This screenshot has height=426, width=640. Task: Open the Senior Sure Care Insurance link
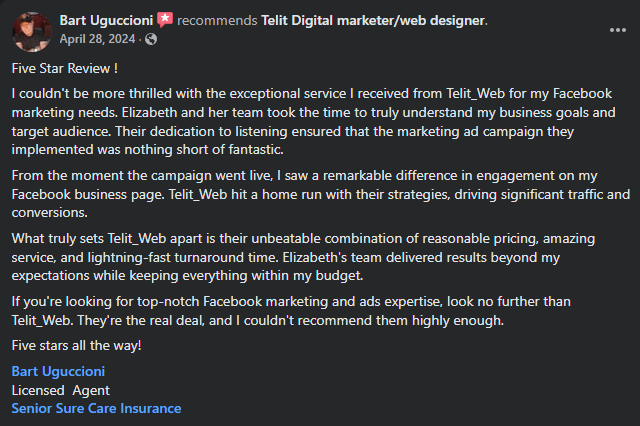[x=96, y=408]
